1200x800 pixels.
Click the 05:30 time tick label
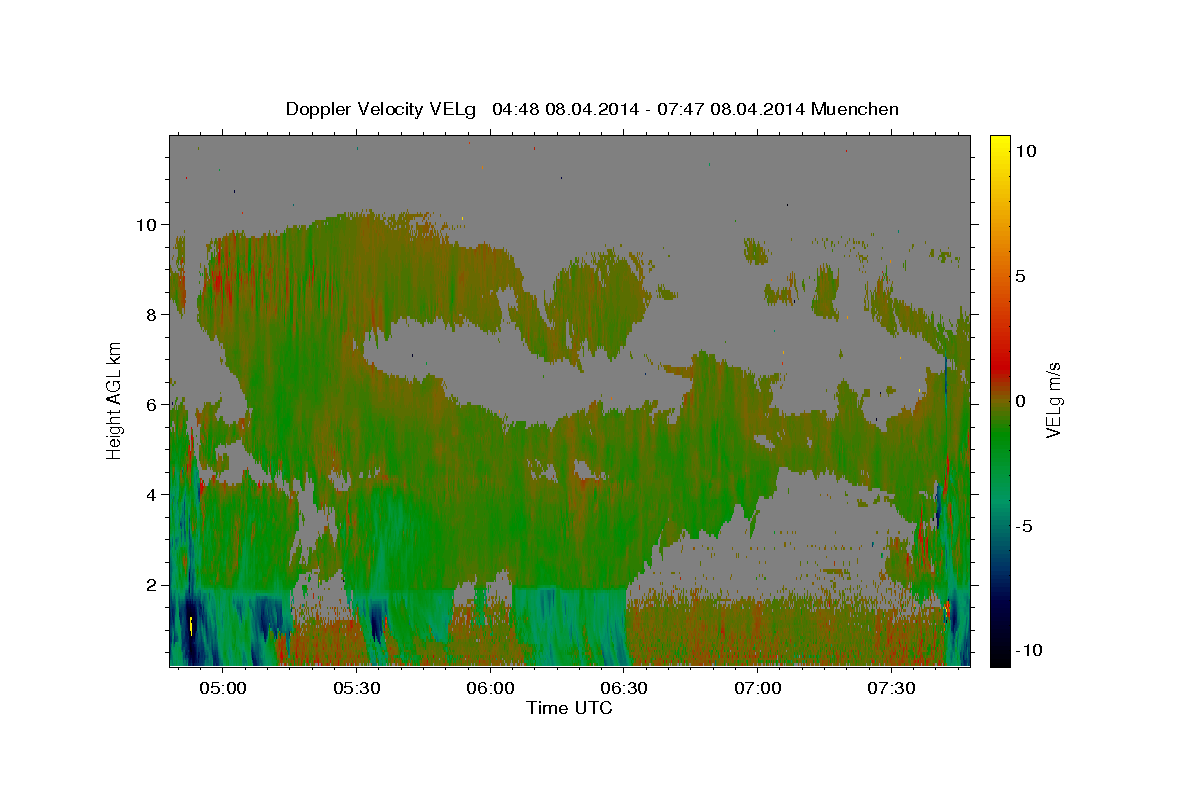[356, 688]
